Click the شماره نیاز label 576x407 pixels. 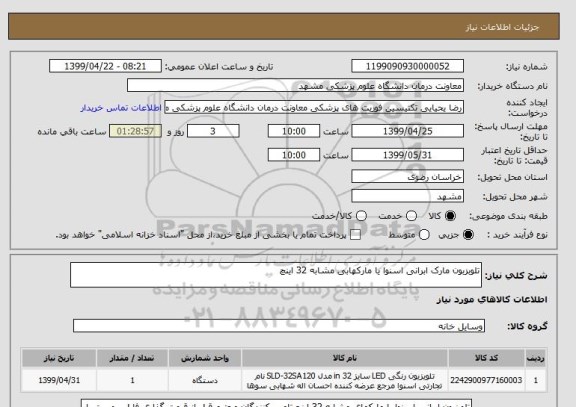tap(526, 67)
